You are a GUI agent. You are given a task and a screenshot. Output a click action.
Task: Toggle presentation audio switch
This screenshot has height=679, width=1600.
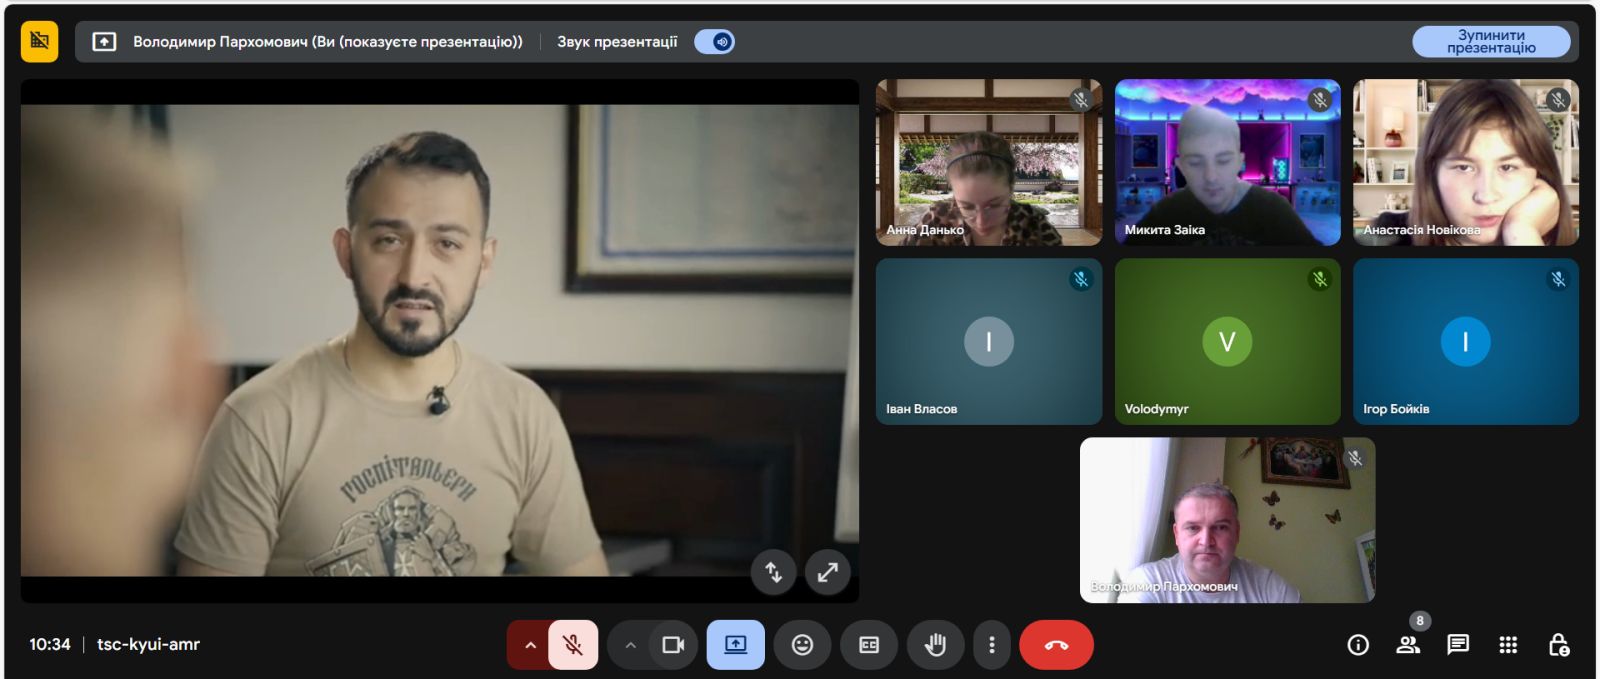pos(715,42)
